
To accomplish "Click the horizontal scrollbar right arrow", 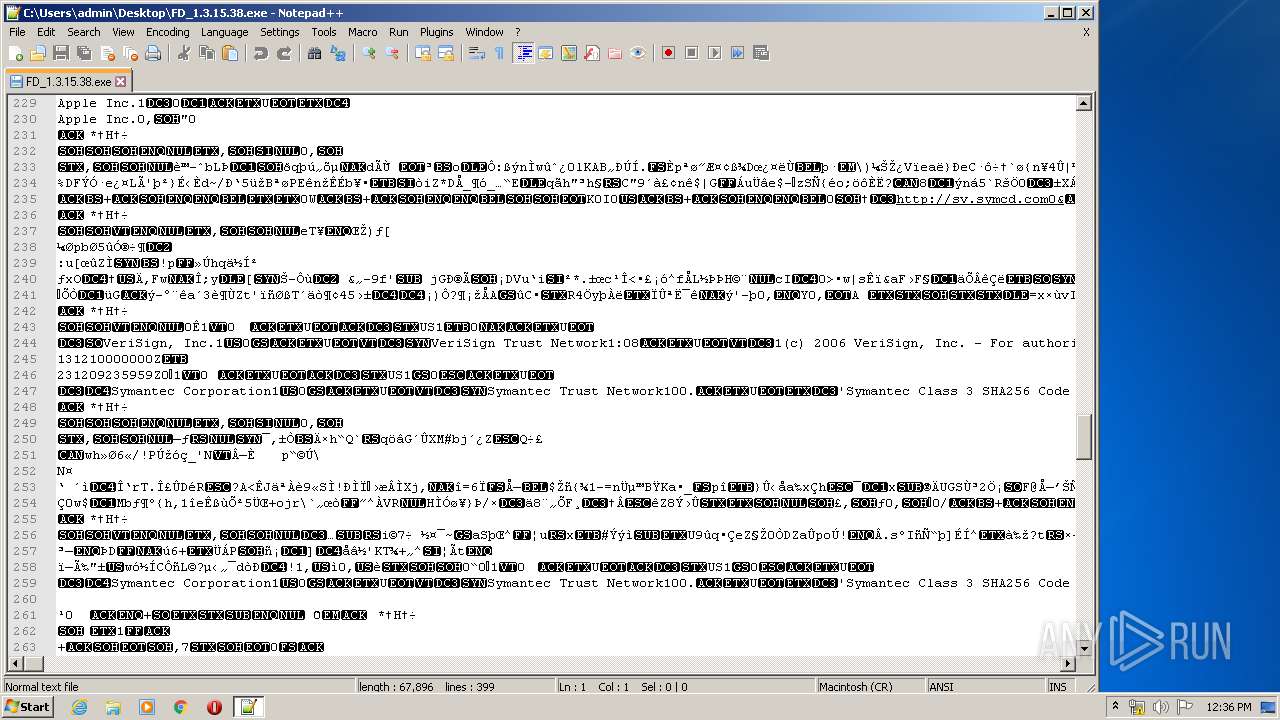I will click(x=1068, y=663).
